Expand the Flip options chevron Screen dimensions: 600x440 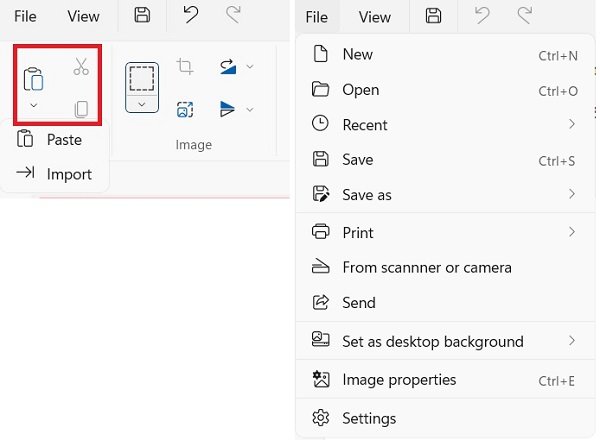(x=250, y=110)
